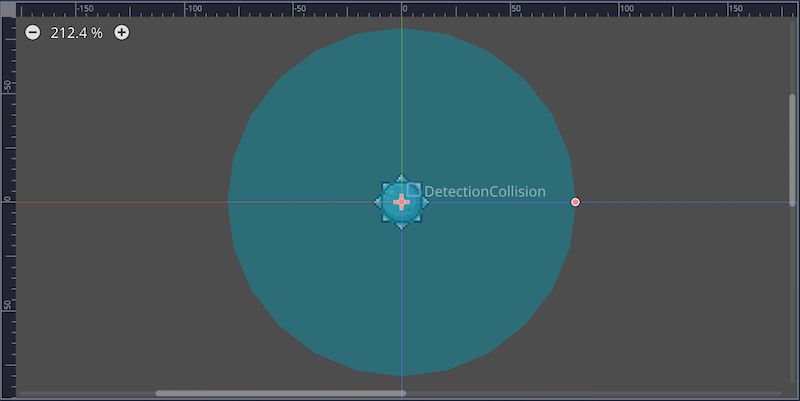Viewport: 800px width, 401px height.
Task: Zoom in with the plus button
Action: [x=121, y=33]
